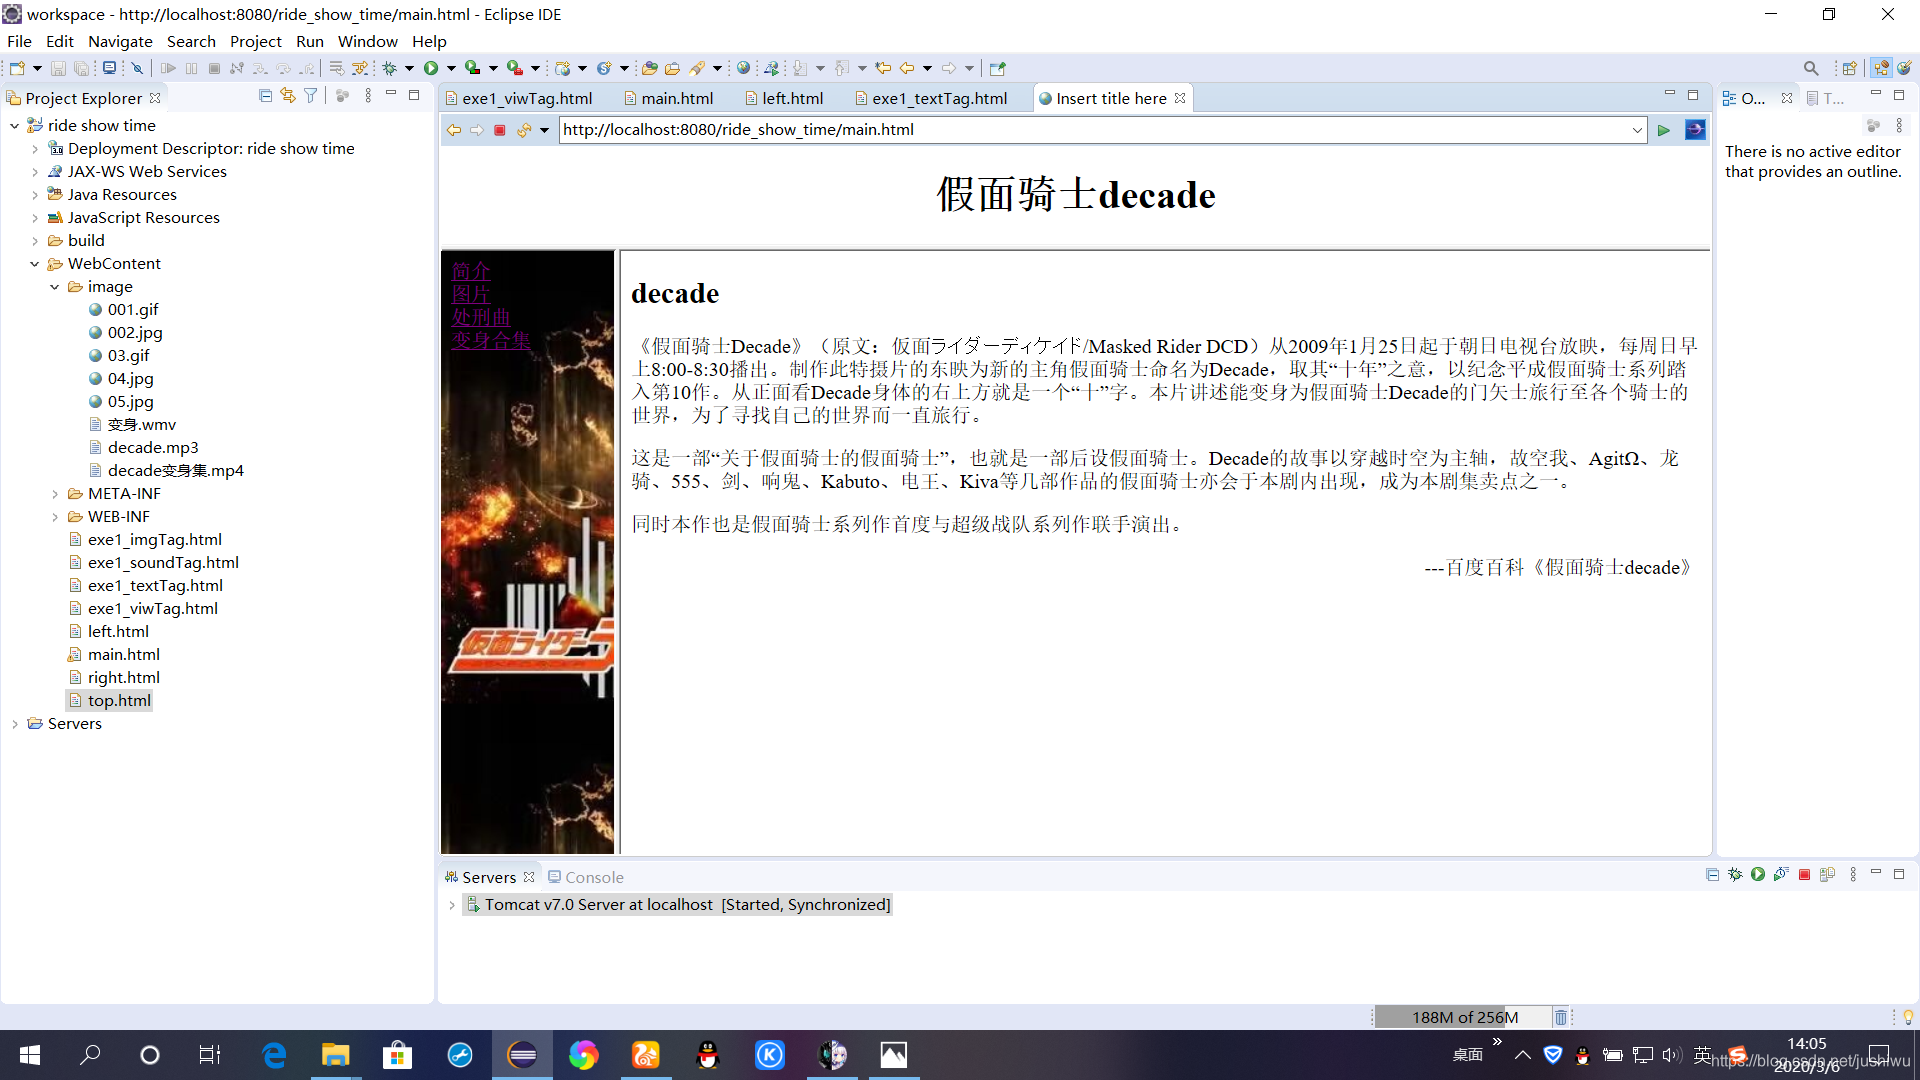Image resolution: width=1920 pixels, height=1080 pixels.
Task: Close the Insert title here browser tab
Action: click(x=1180, y=98)
